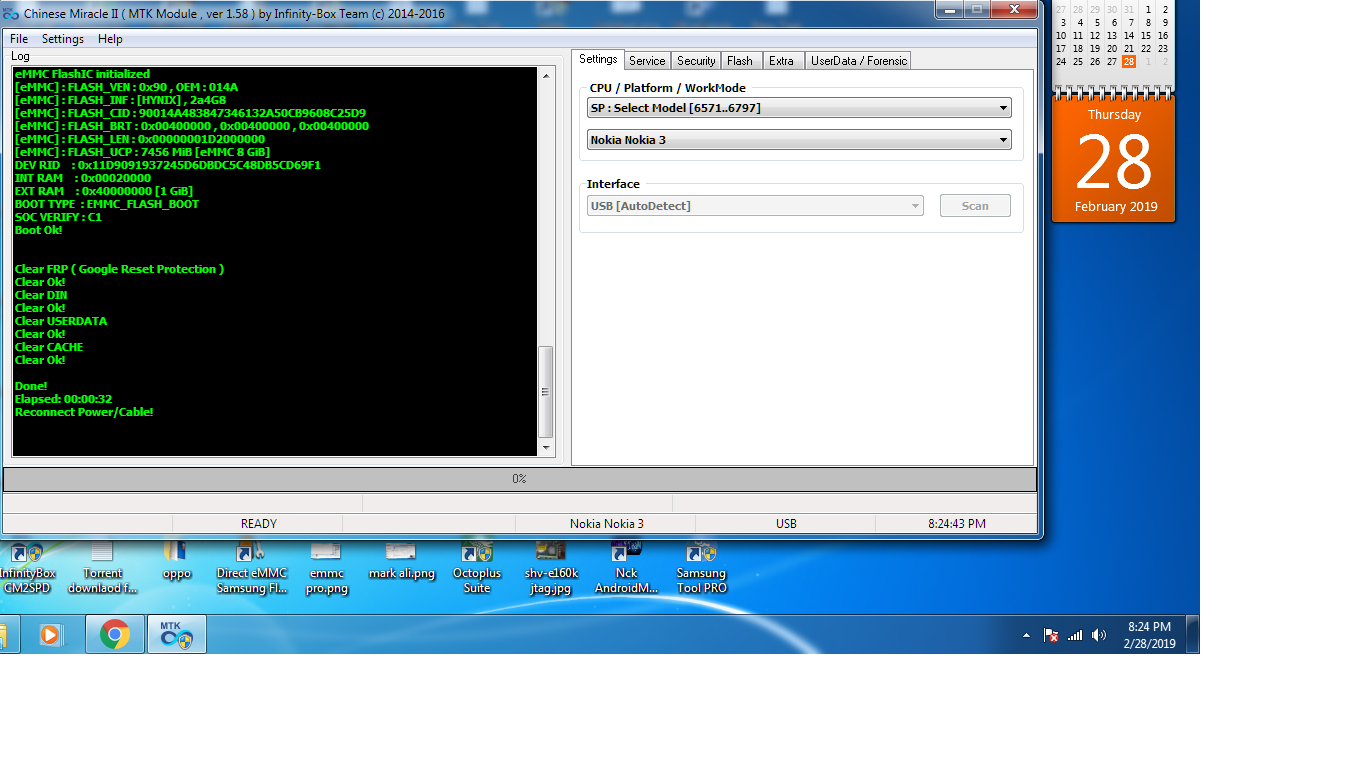1360x768 pixels.
Task: Open emmc pro.png on the desktop
Action: (x=326, y=568)
